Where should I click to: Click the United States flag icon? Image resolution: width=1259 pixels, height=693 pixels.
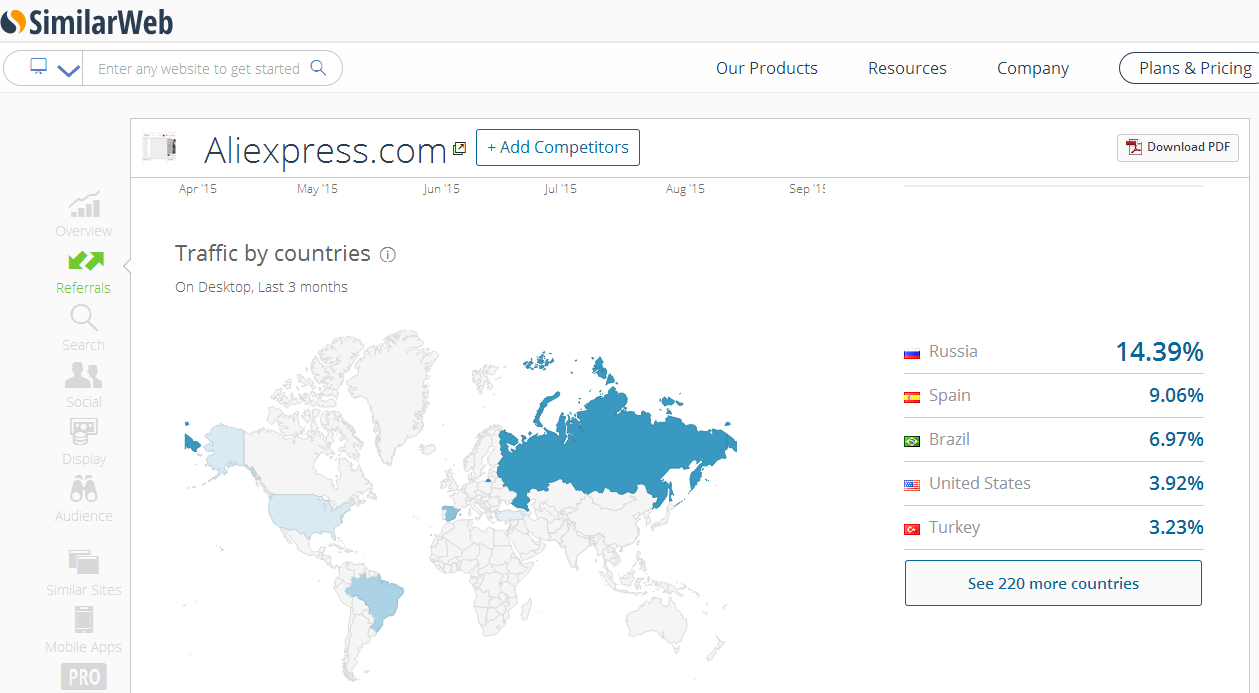[x=912, y=485]
